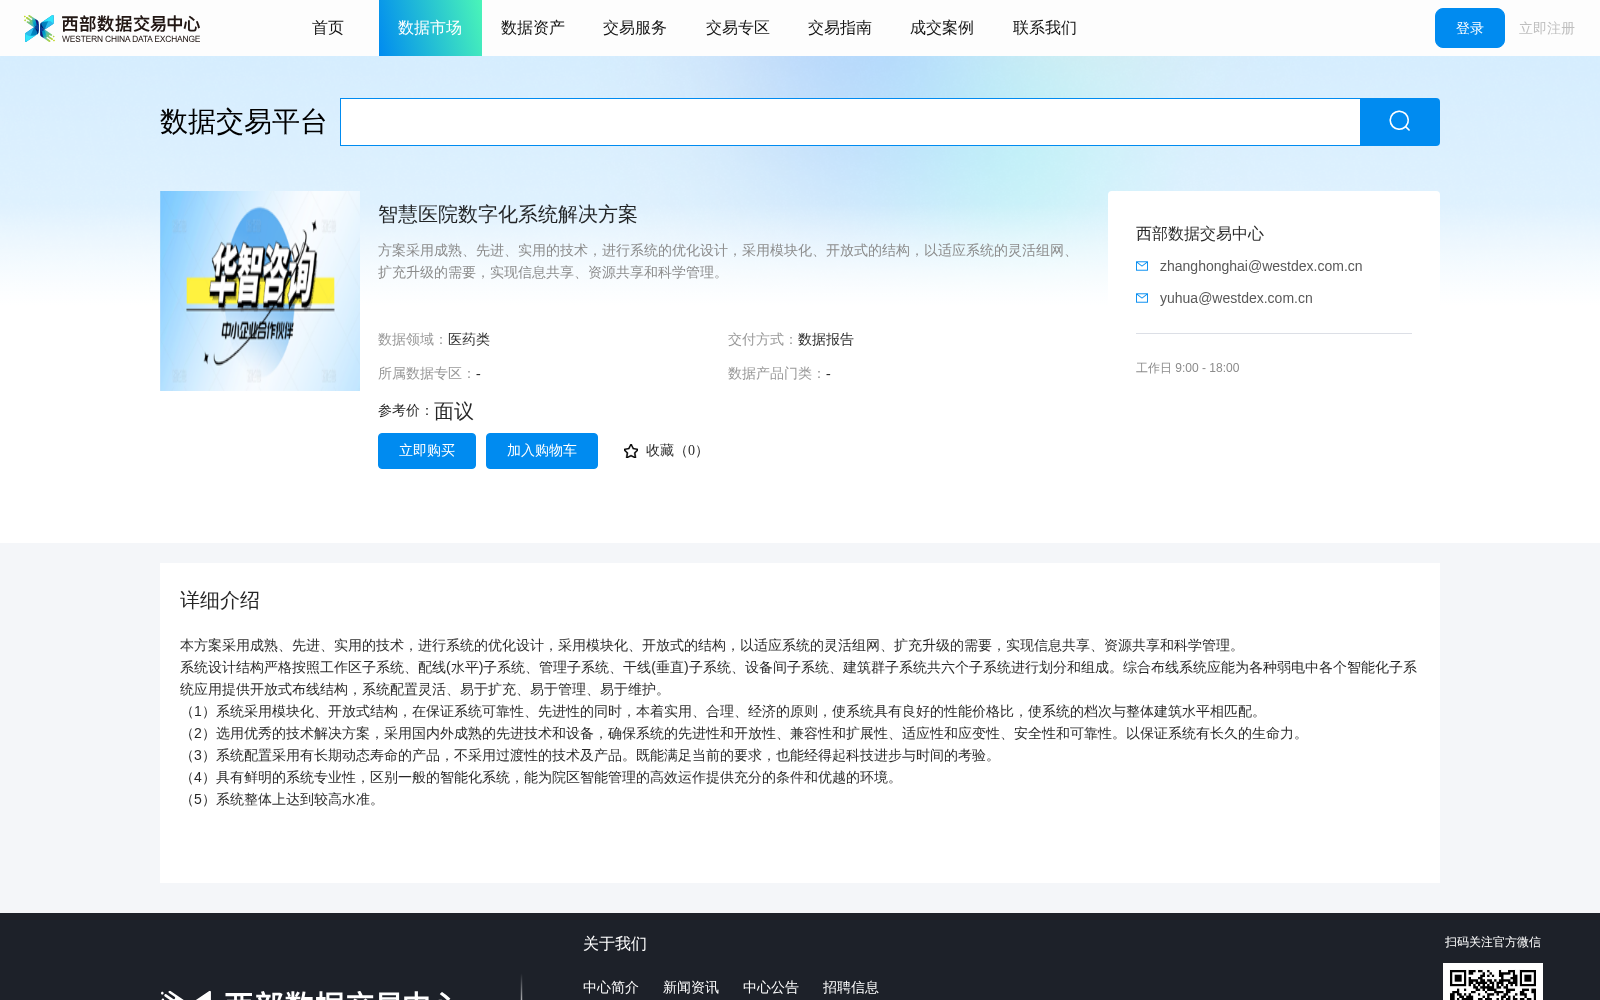Click the 加入购物车 button
This screenshot has height=1000, width=1600.
coord(542,451)
